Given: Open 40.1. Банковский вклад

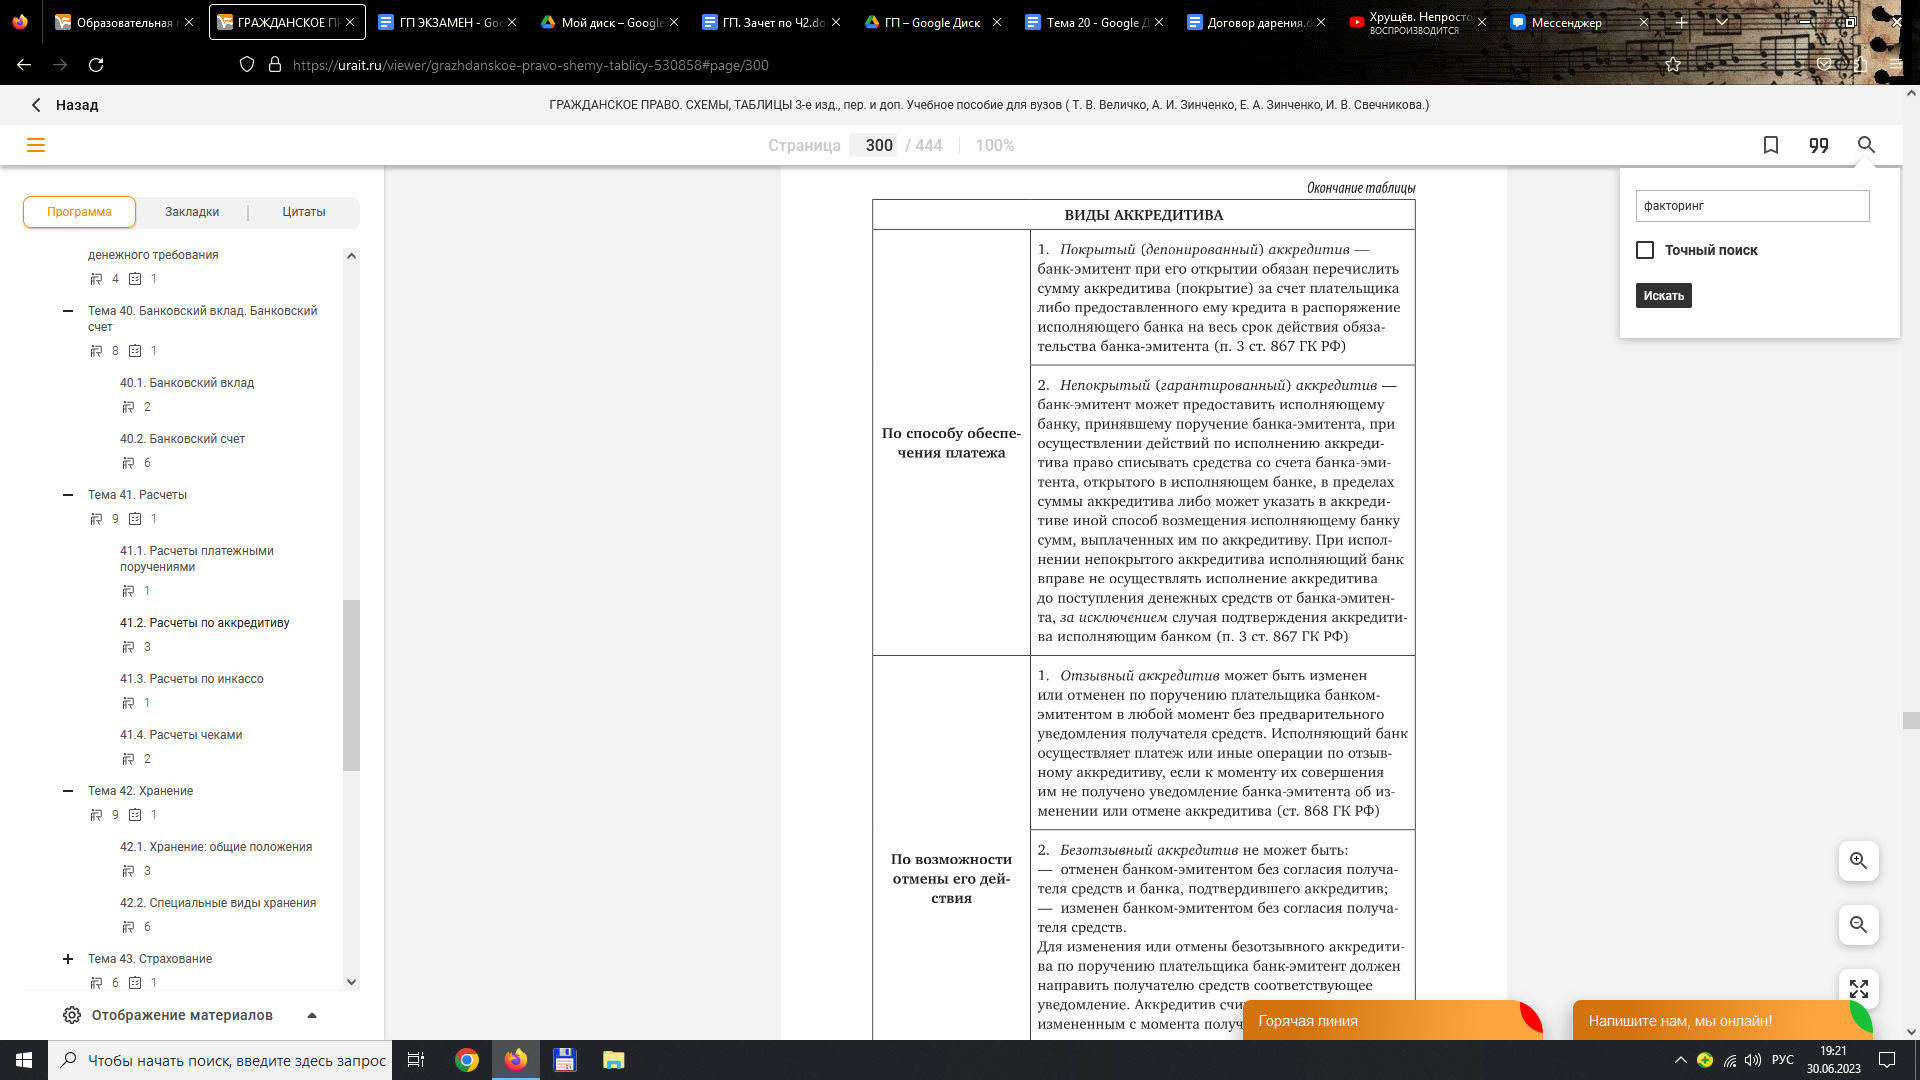Looking at the screenshot, I should [187, 383].
